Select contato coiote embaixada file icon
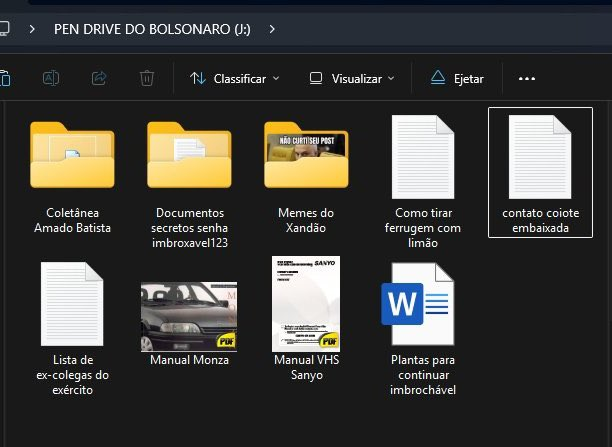 pyautogui.click(x=540, y=157)
